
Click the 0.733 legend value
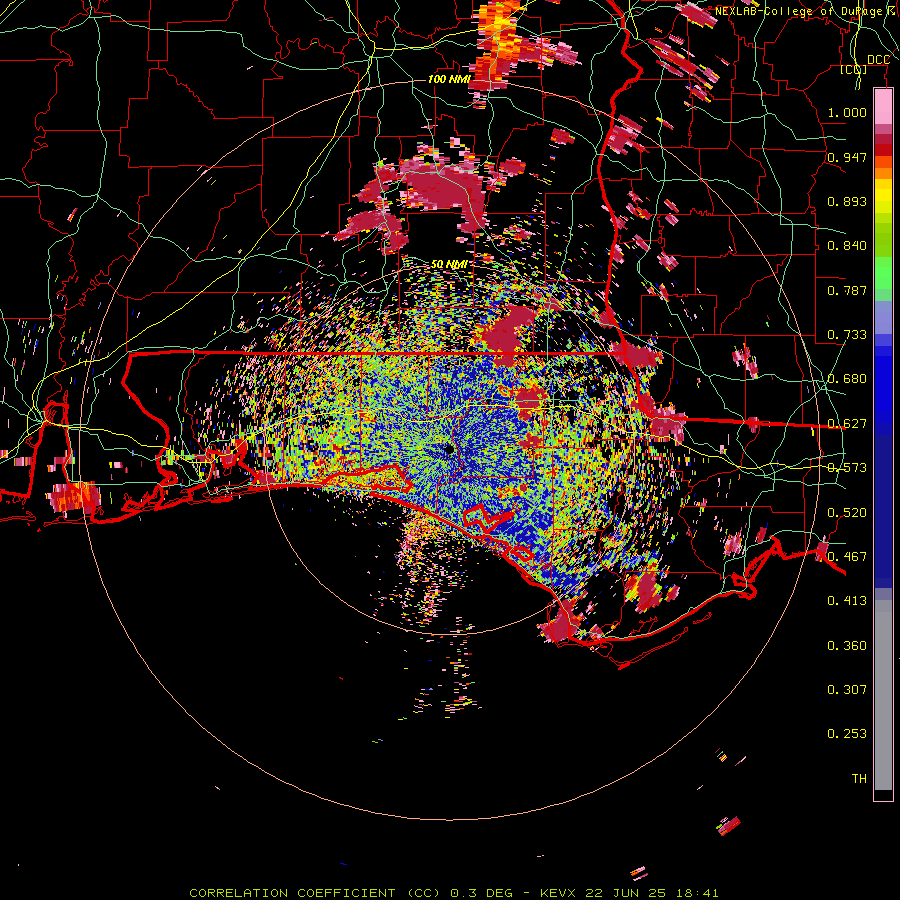pyautogui.click(x=847, y=335)
